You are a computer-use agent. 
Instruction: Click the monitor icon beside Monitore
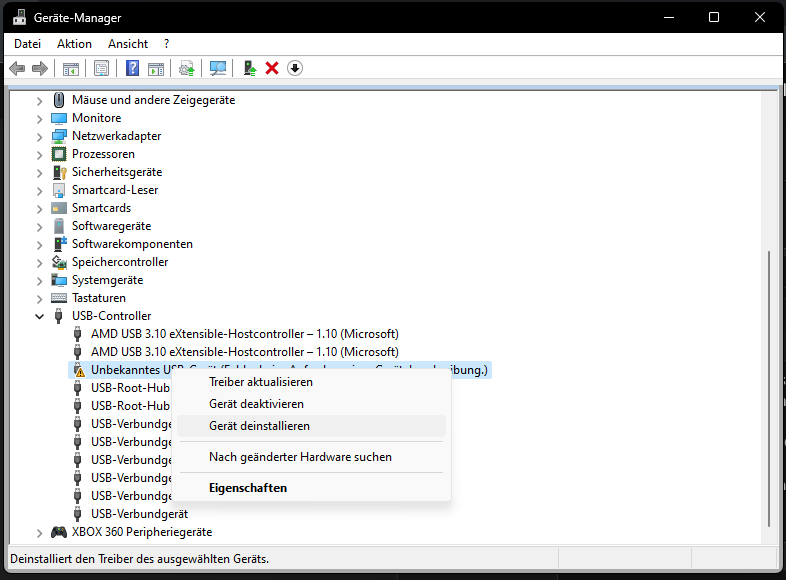click(x=59, y=118)
